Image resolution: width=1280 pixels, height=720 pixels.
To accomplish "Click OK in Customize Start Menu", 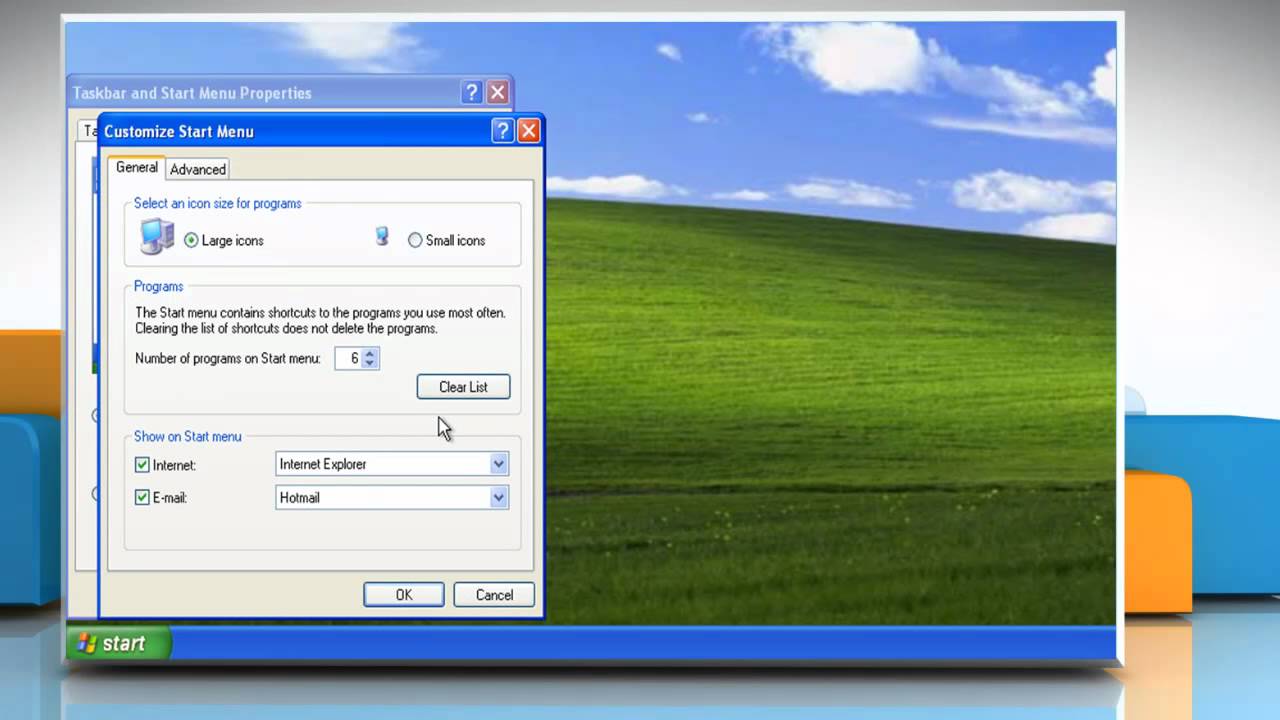I will point(404,595).
